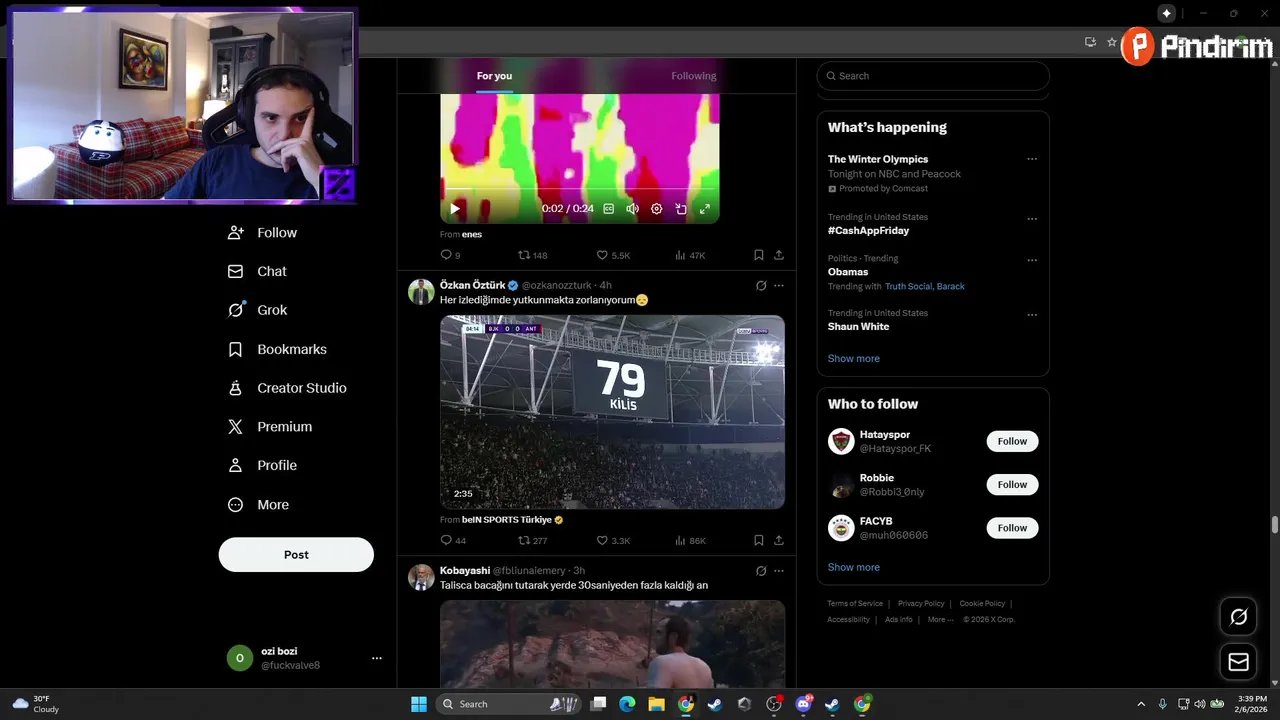Click the Post button
The width and height of the screenshot is (1280, 720).
(296, 555)
